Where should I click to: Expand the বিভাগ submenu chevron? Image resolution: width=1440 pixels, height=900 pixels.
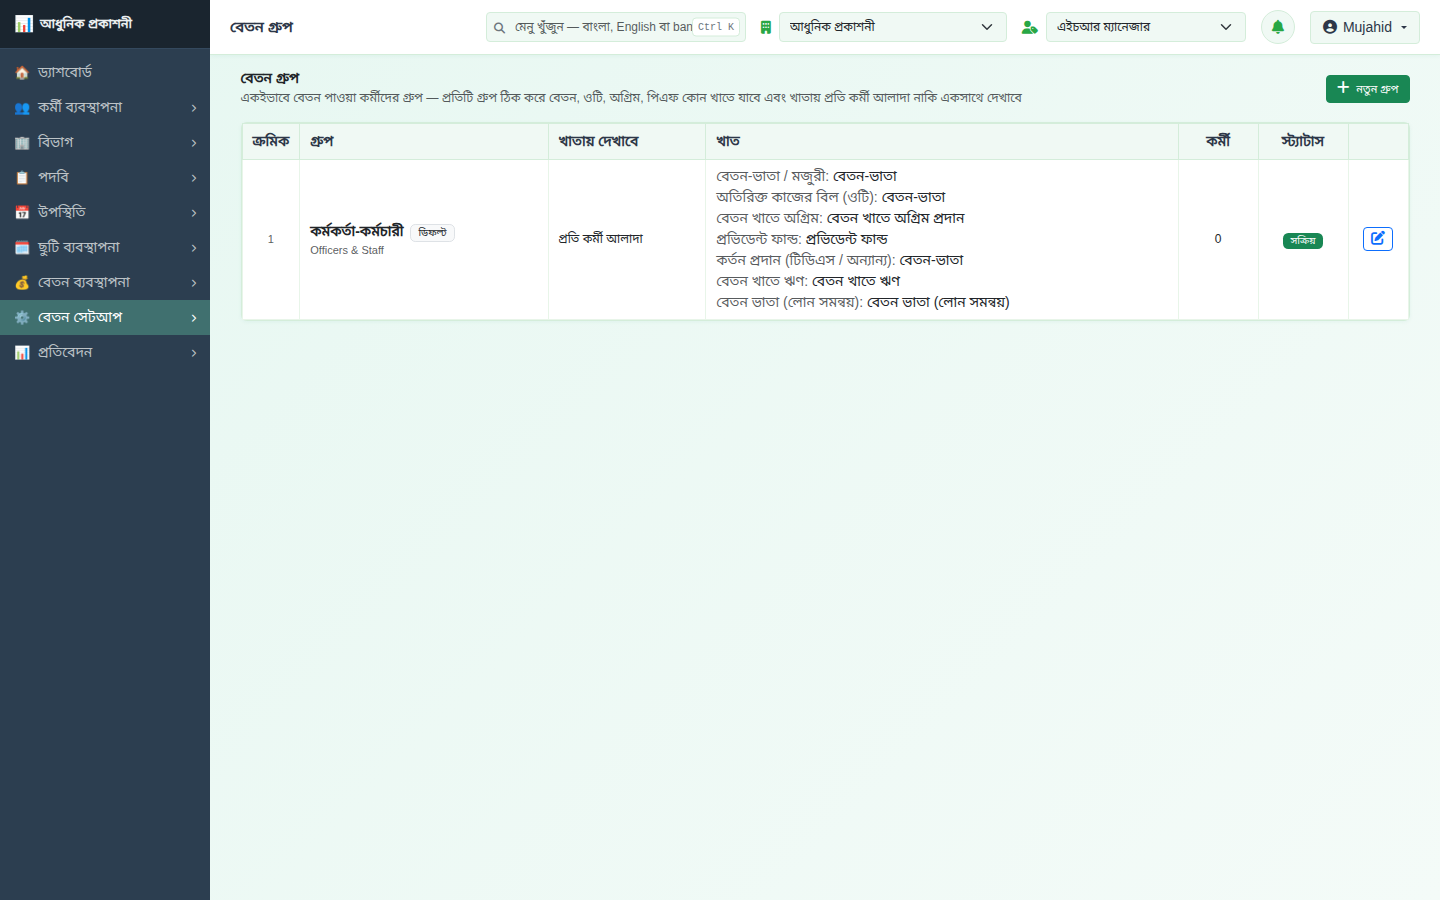[194, 143]
